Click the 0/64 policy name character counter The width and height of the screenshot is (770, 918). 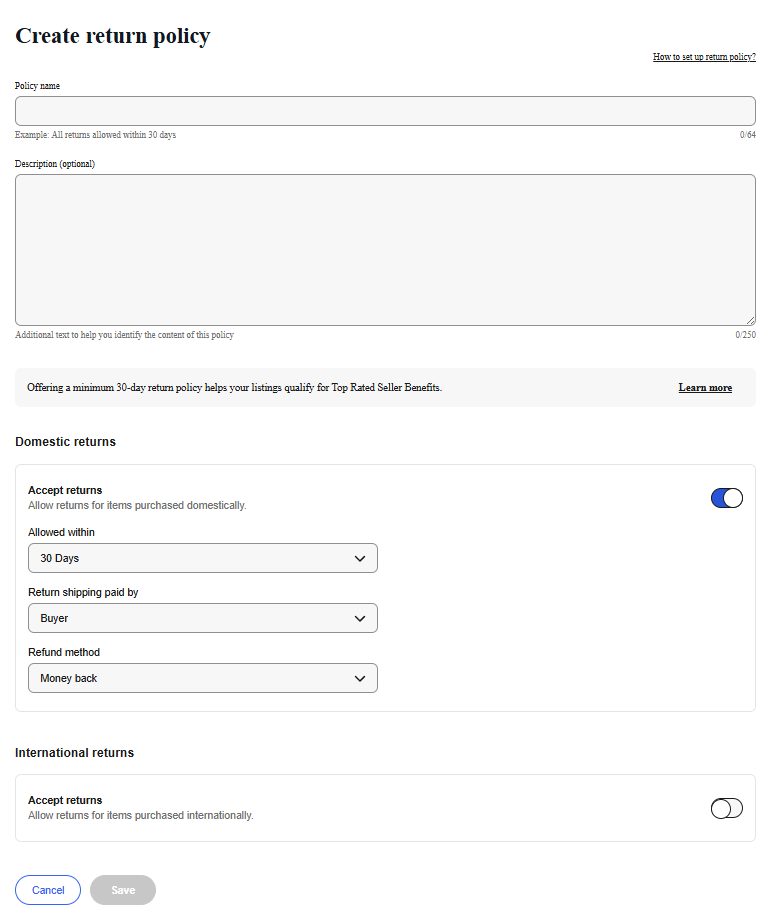(747, 135)
